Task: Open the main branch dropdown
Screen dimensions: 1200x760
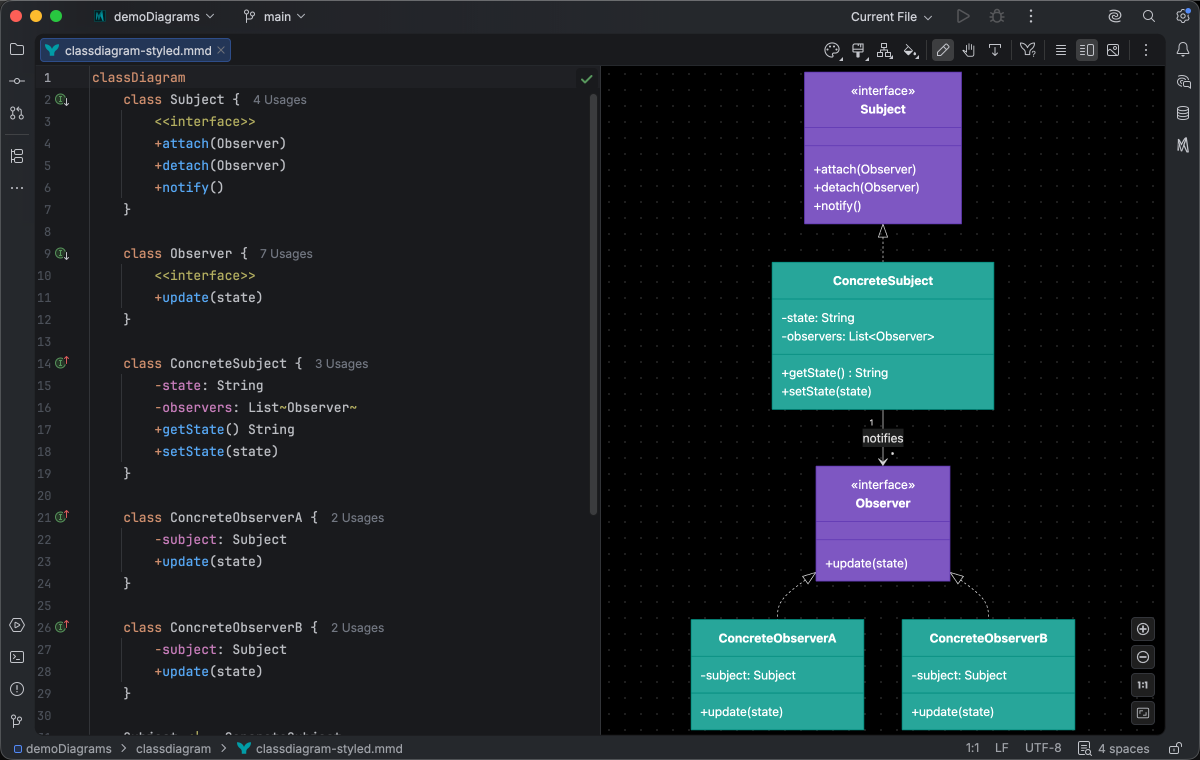Action: pyautogui.click(x=274, y=17)
